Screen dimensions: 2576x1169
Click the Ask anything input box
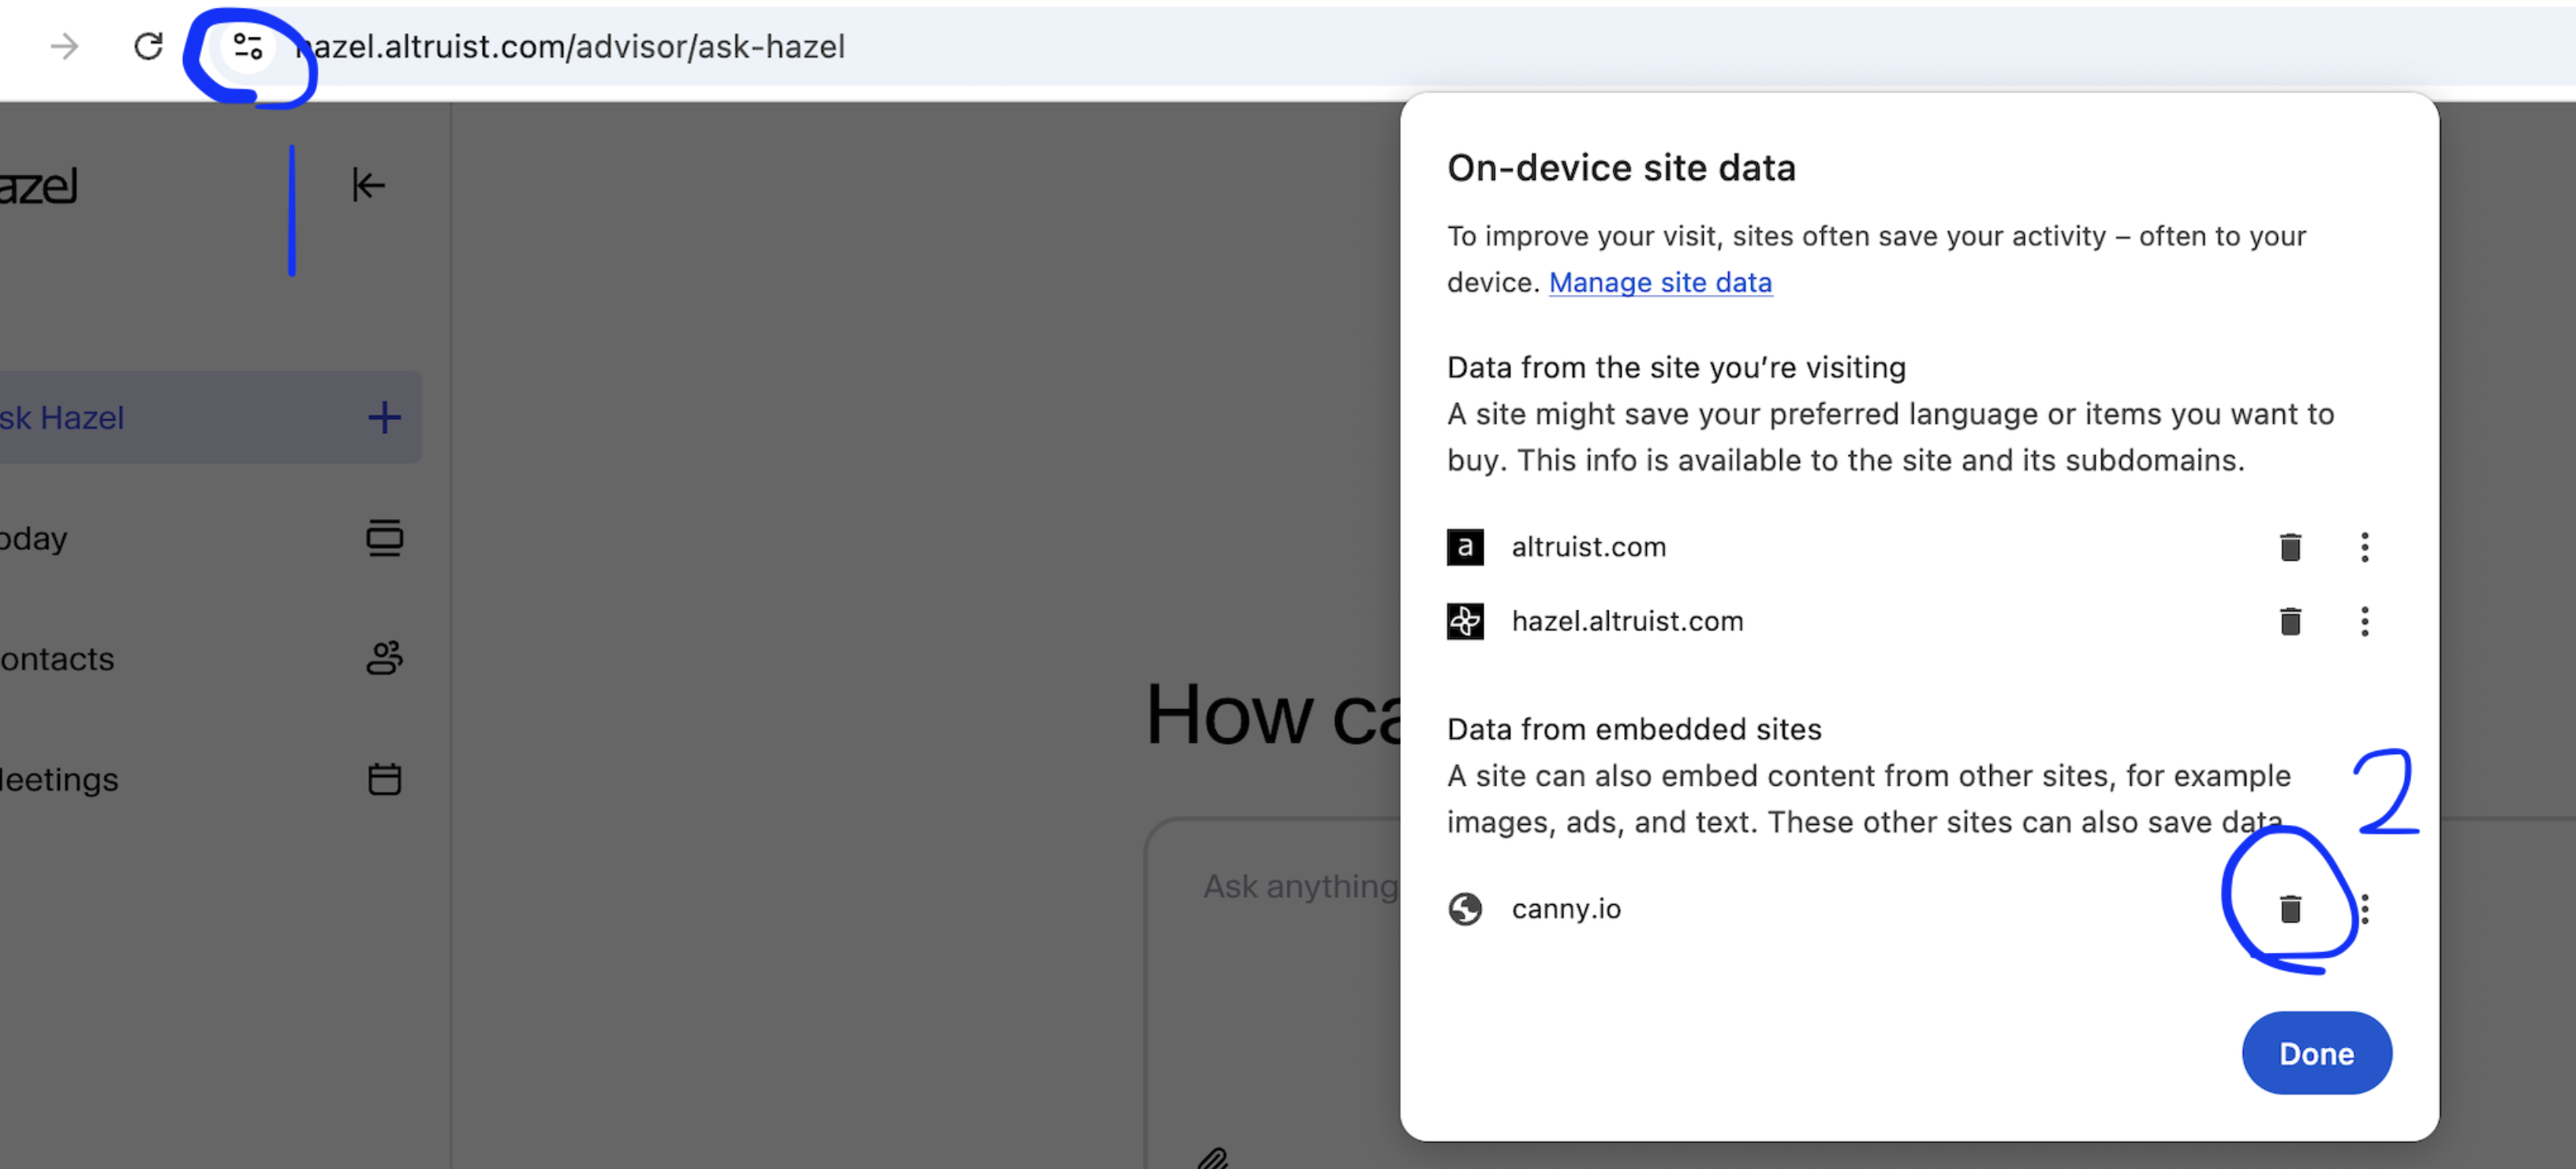click(1298, 886)
